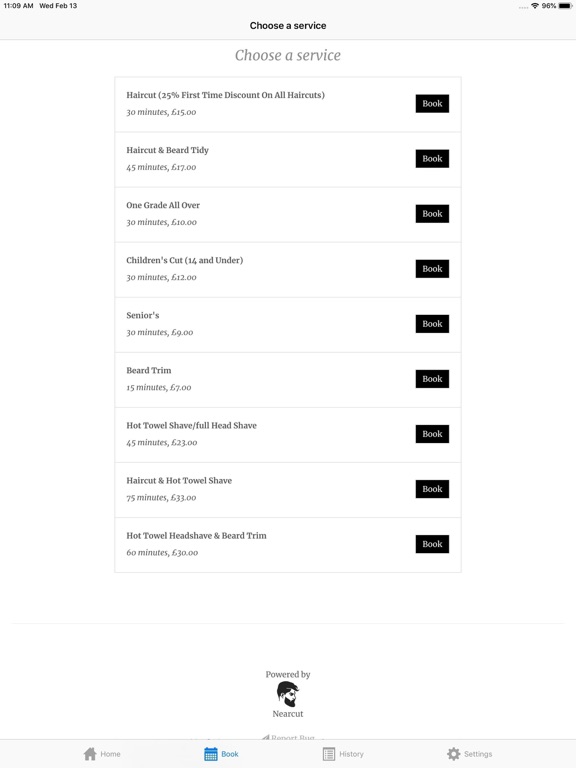Book Hot Towel Headshave & Beard Trim
This screenshot has height=768, width=576.
coord(432,544)
